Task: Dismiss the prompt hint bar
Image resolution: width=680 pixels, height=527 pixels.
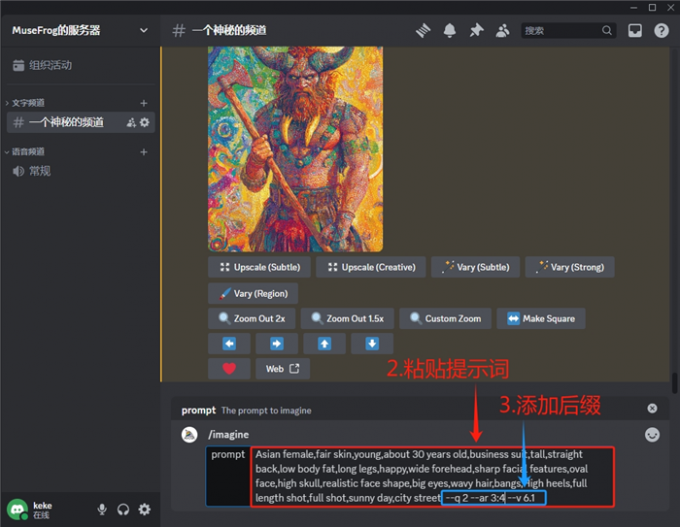Action: [x=652, y=409]
